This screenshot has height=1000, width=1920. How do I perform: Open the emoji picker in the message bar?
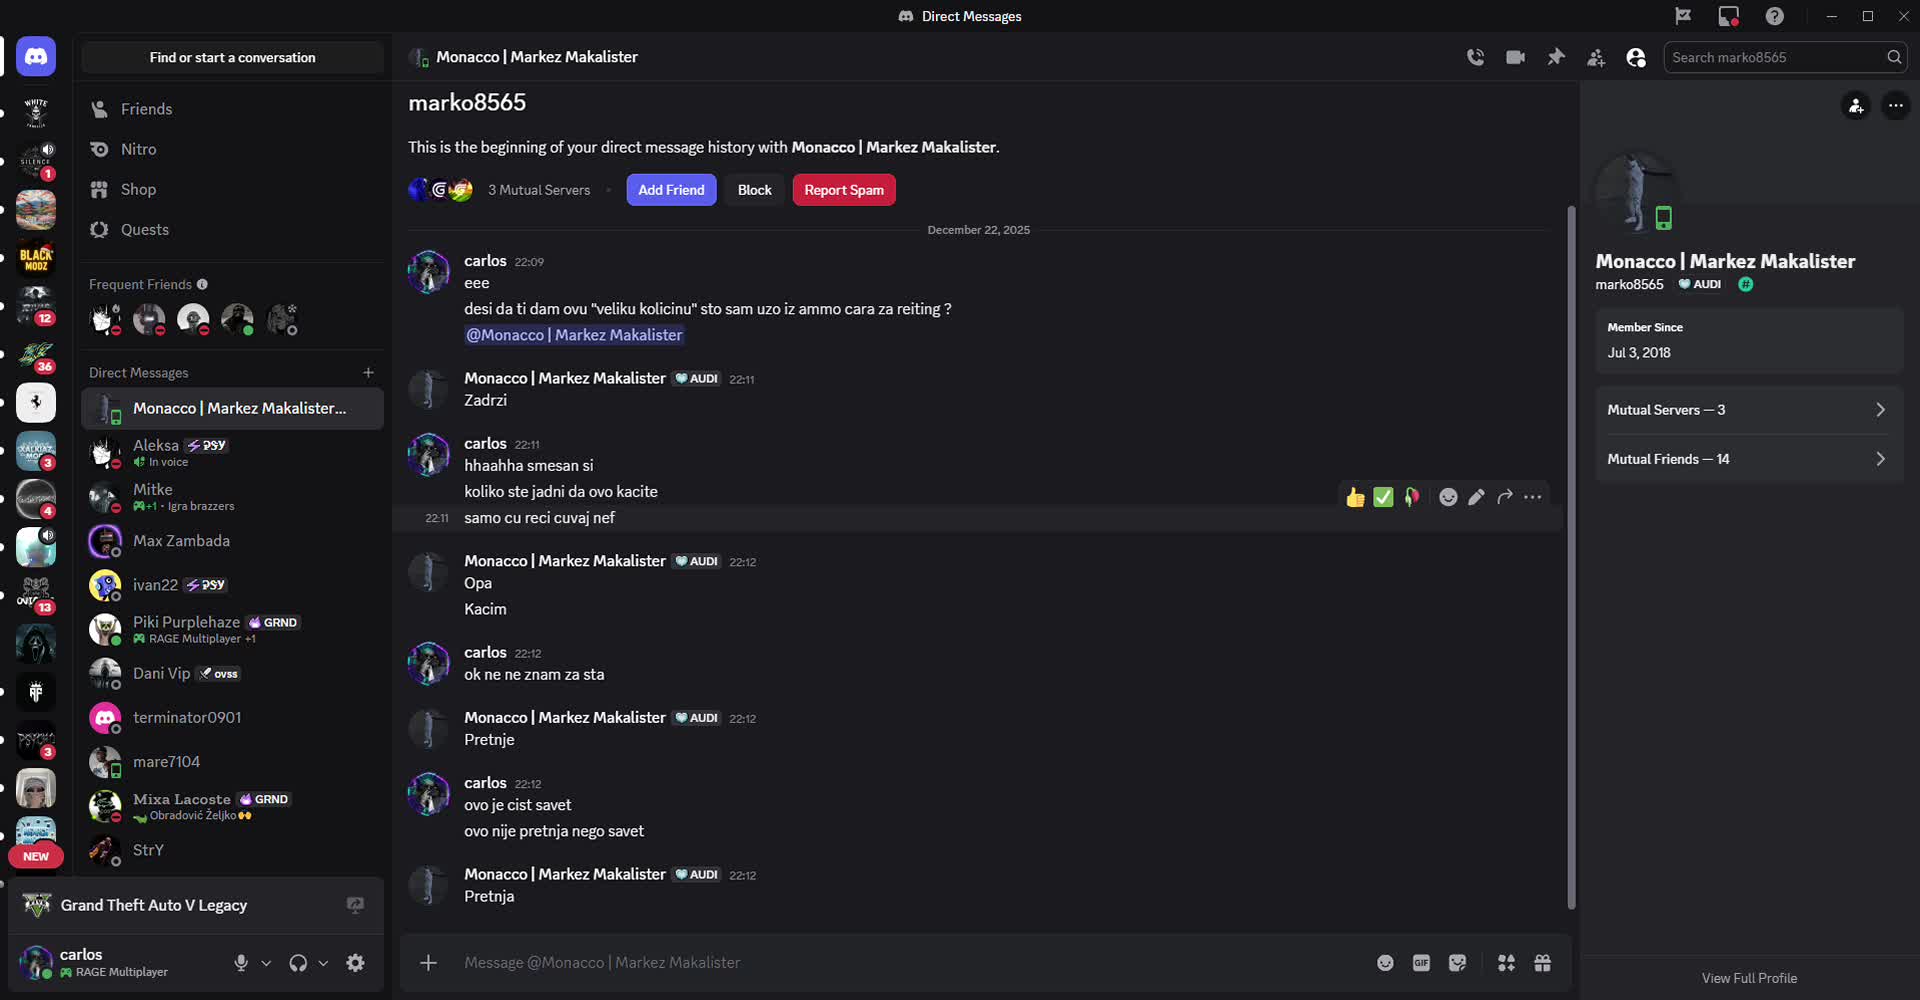click(x=1385, y=962)
